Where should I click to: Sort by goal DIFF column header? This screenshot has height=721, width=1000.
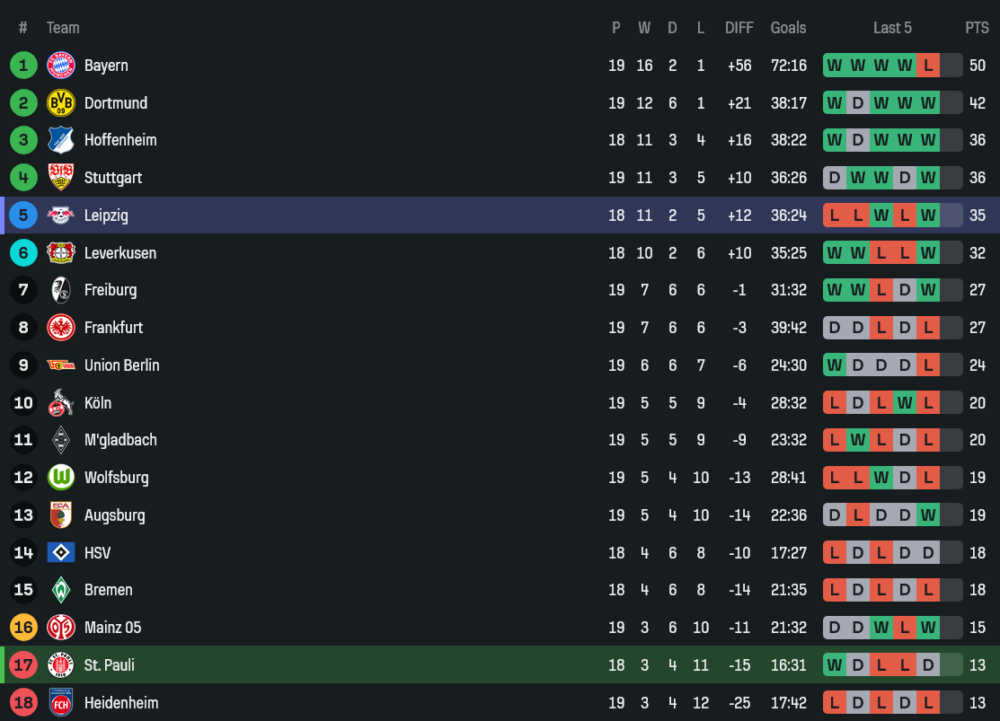pos(739,28)
